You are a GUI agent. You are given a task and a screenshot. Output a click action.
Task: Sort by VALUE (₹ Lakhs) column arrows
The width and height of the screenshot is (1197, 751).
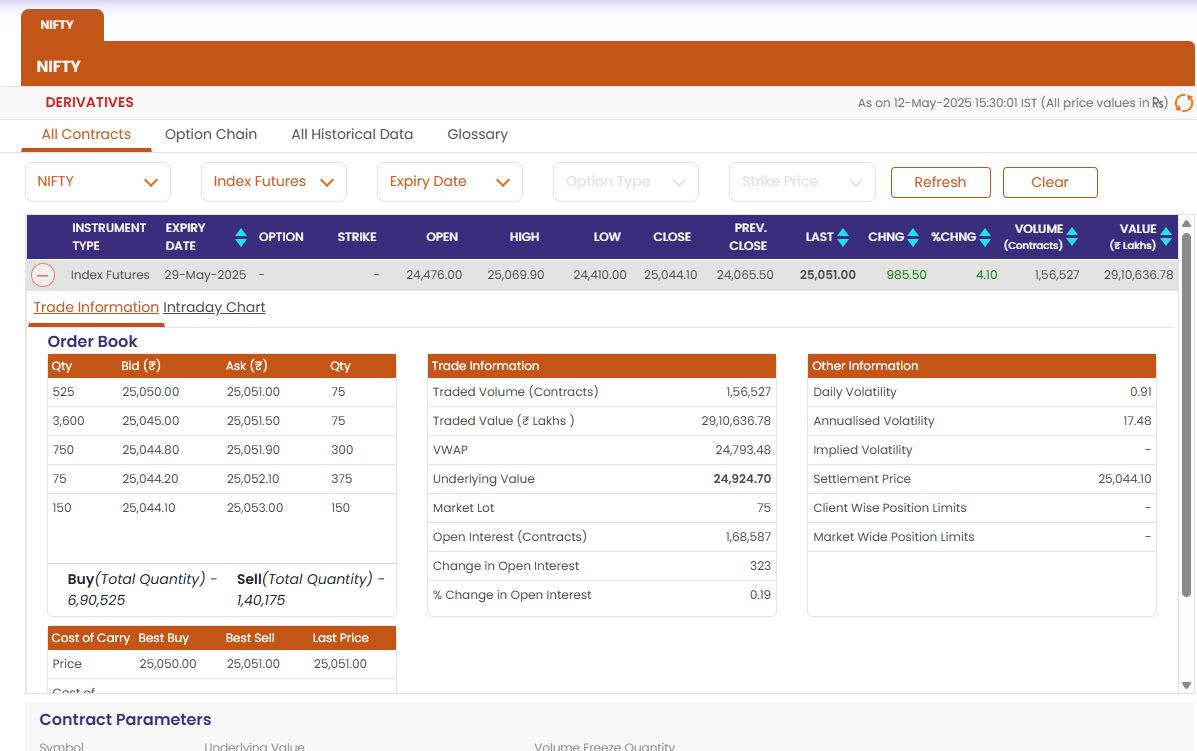pyautogui.click(x=1166, y=237)
